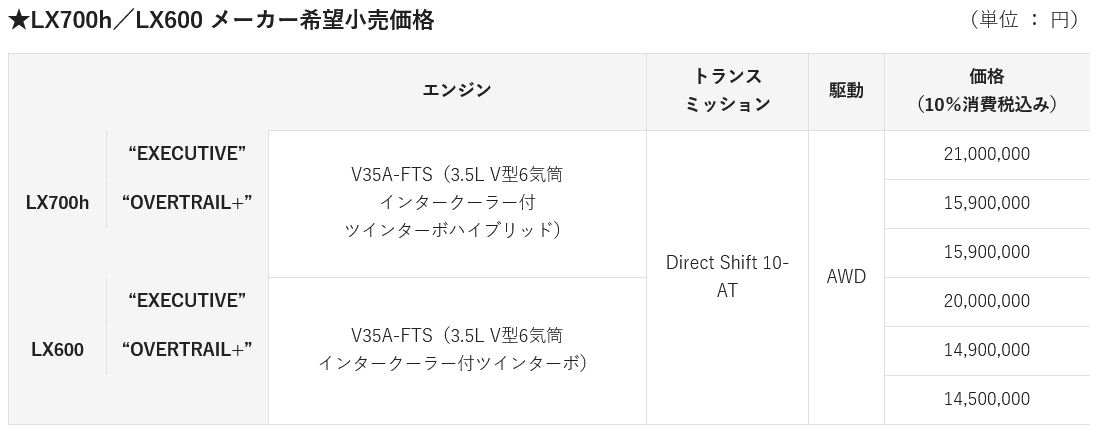Select LX700h "EXECUTIVE" grade cell
The image size is (1096, 433).
click(187, 154)
